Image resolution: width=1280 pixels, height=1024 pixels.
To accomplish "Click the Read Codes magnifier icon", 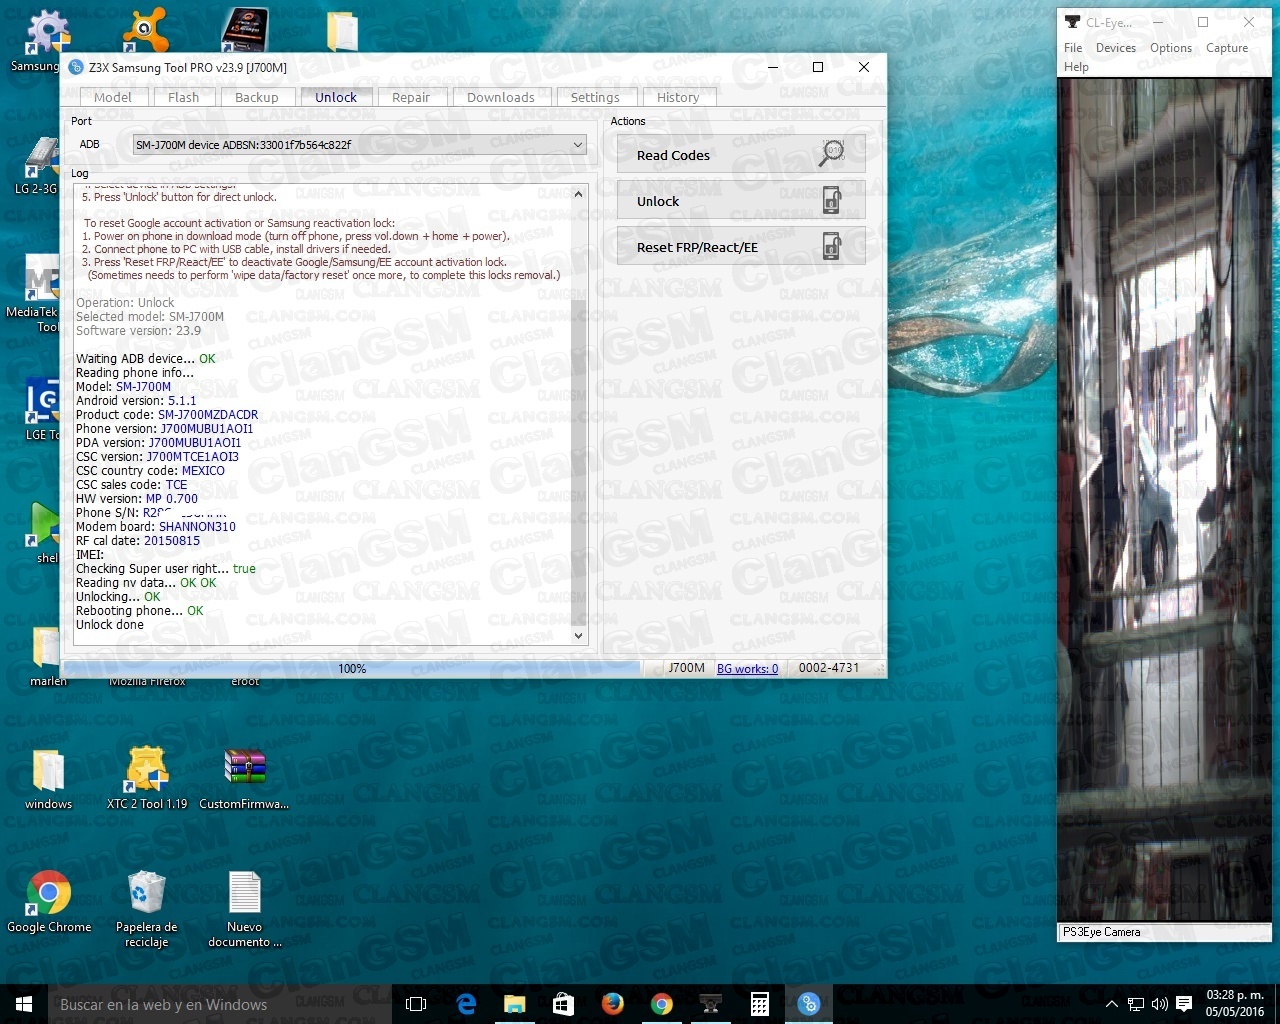I will [x=831, y=154].
